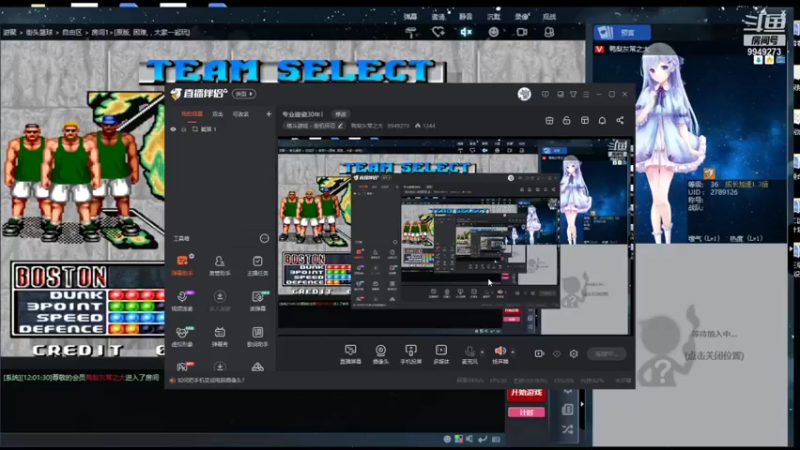The image size is (800, 450).
Task: Open the 读弹幕 tool
Action: point(257,301)
